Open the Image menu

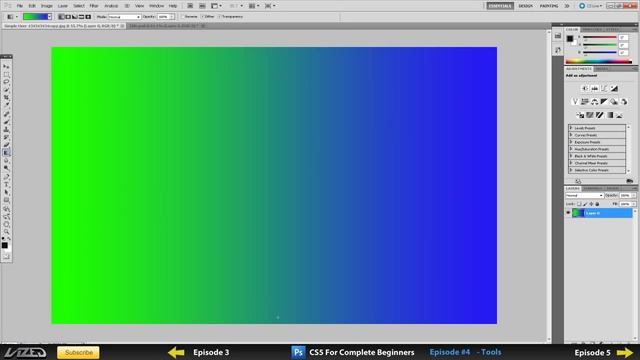click(x=47, y=6)
